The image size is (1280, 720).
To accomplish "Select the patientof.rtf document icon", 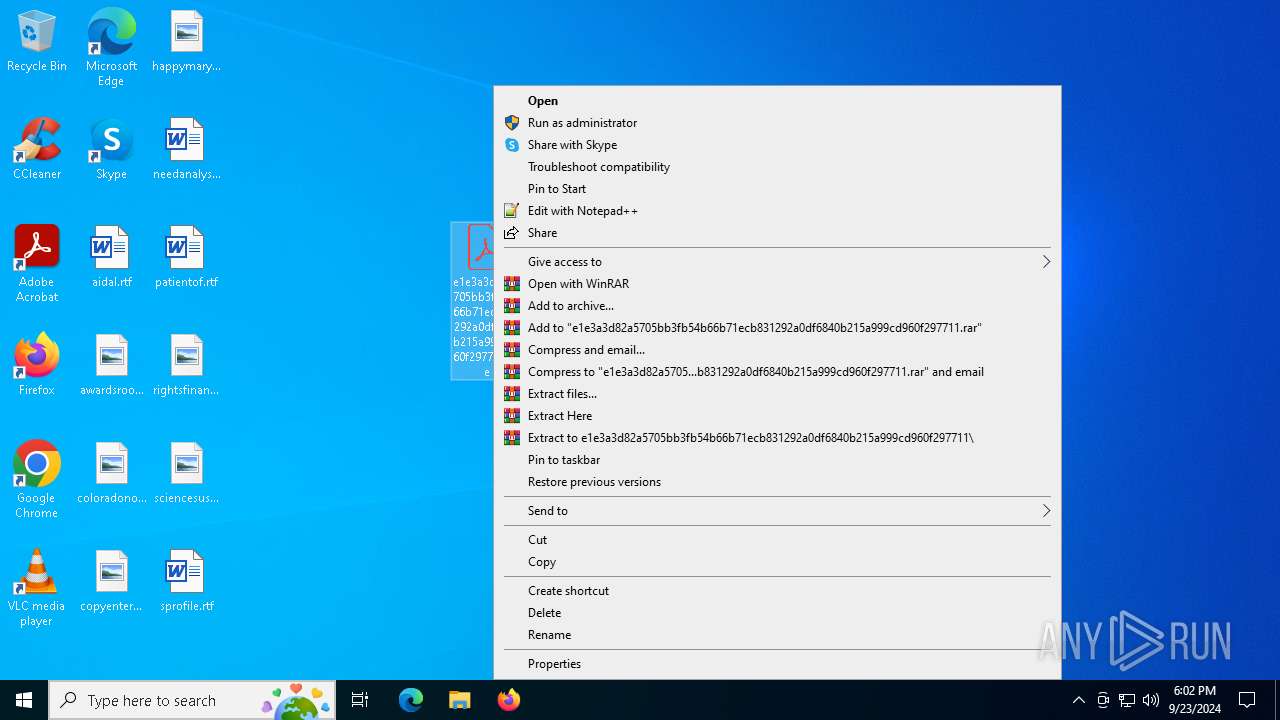I will (186, 258).
